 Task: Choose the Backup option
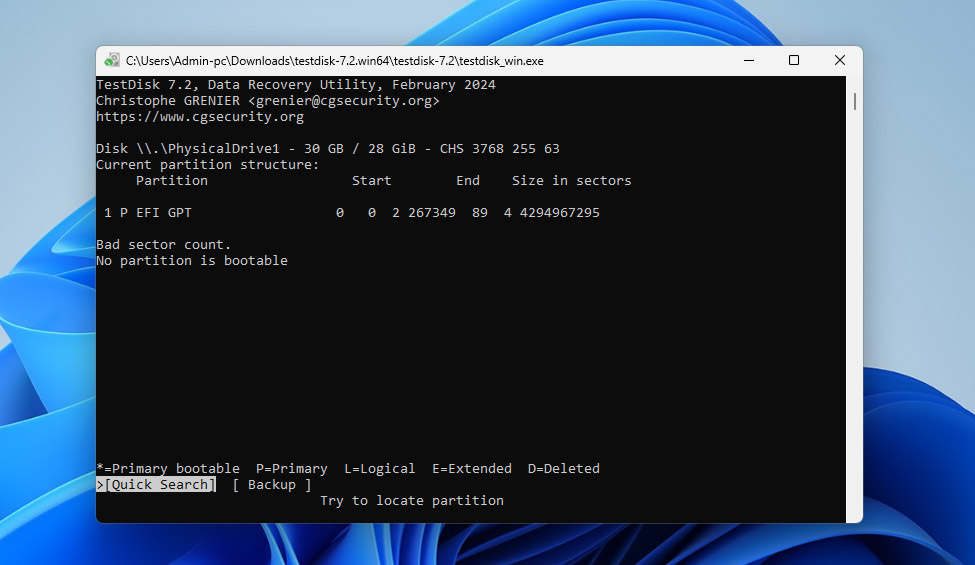[x=271, y=485]
